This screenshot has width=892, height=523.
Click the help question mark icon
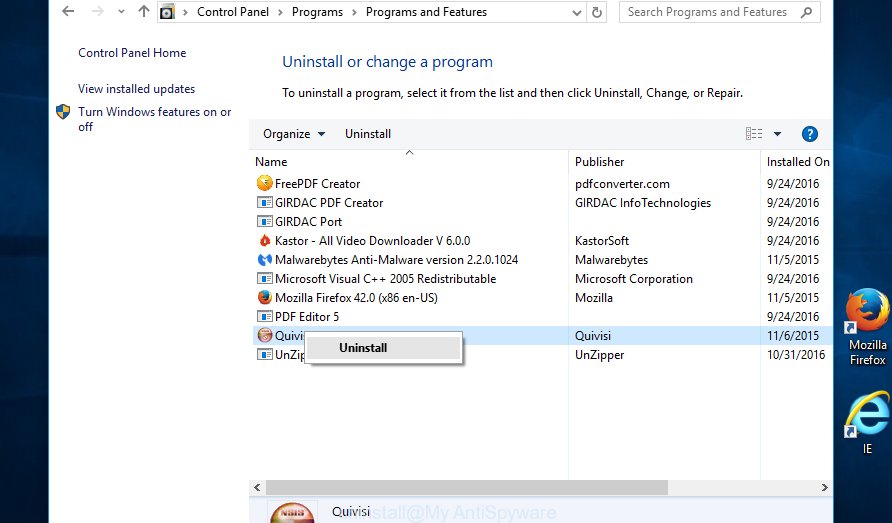coord(810,134)
